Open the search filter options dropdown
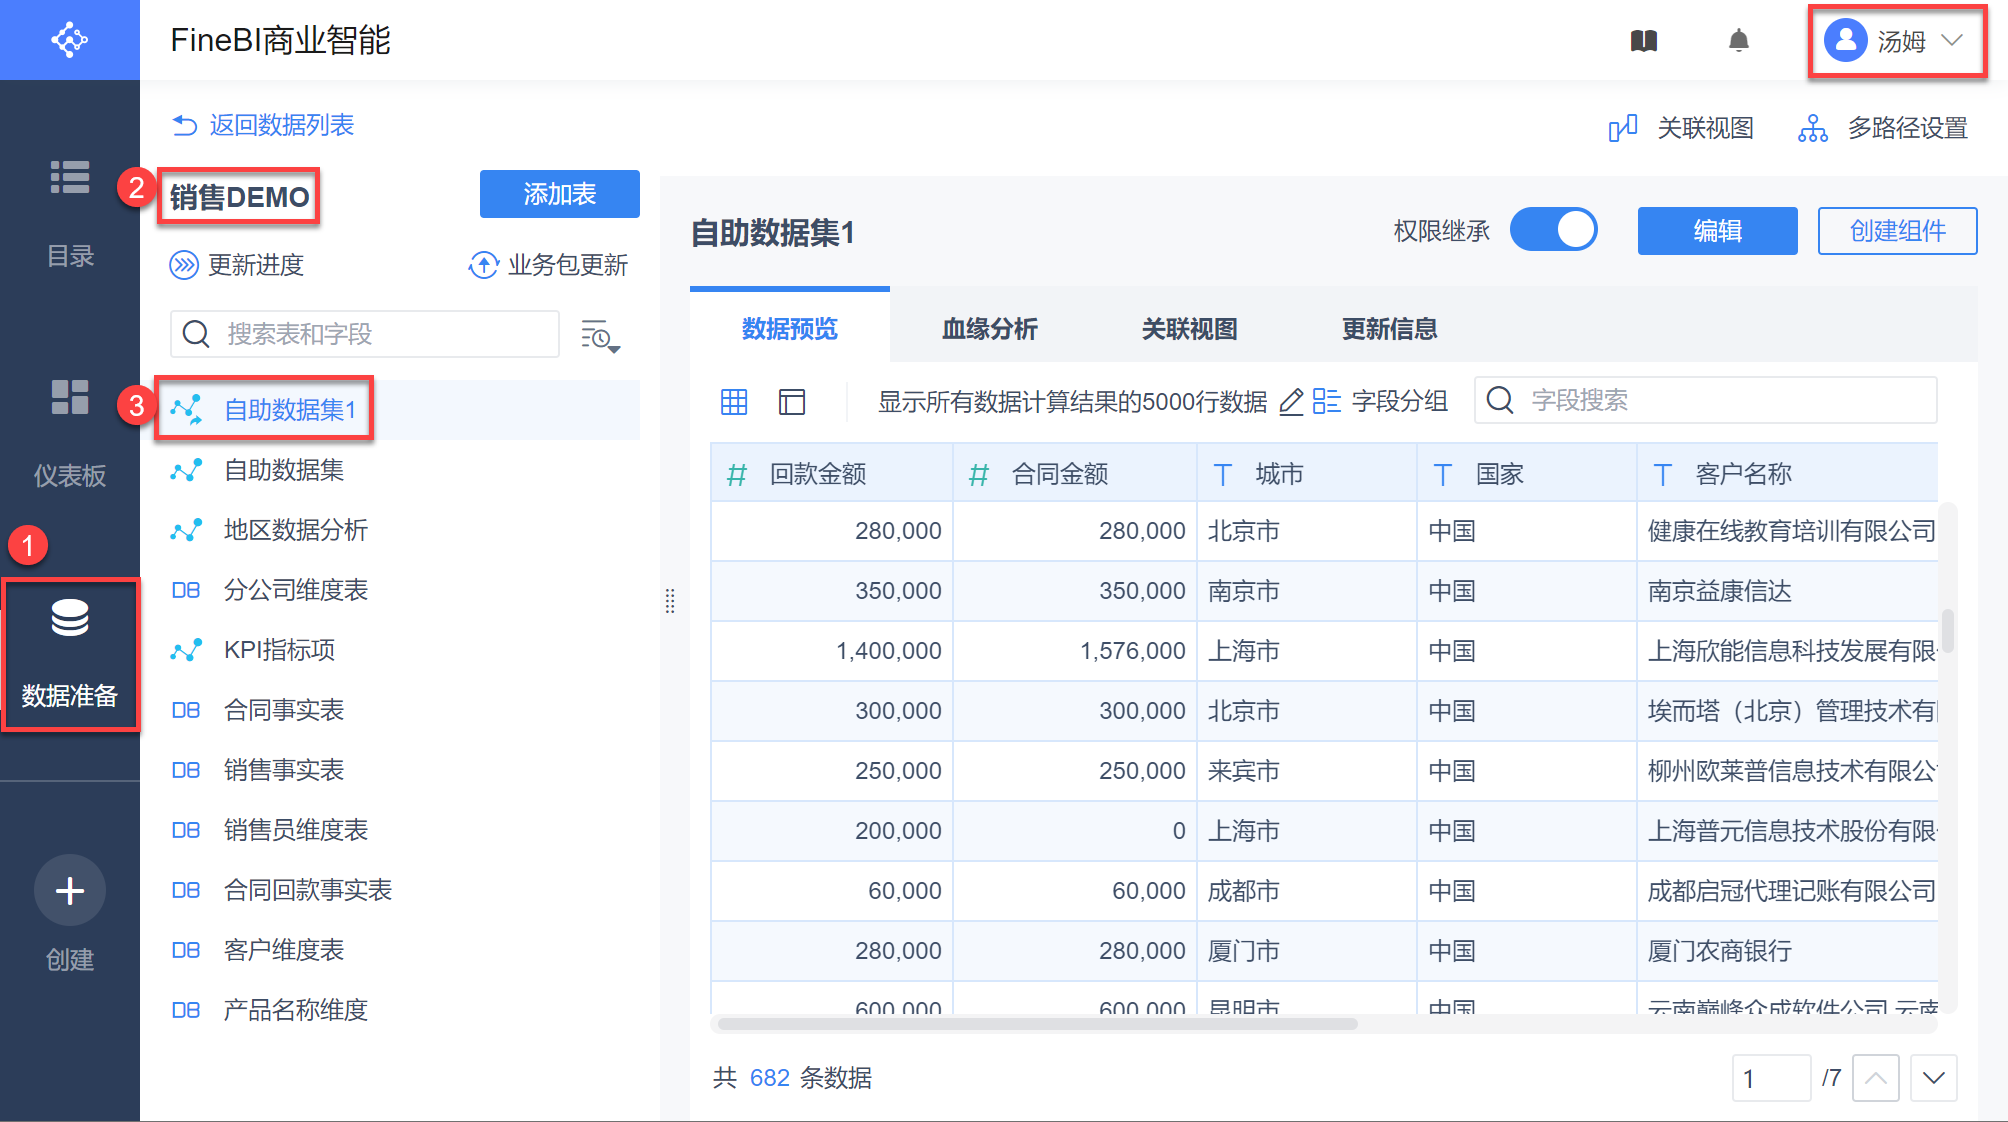The image size is (2008, 1122). pos(600,336)
